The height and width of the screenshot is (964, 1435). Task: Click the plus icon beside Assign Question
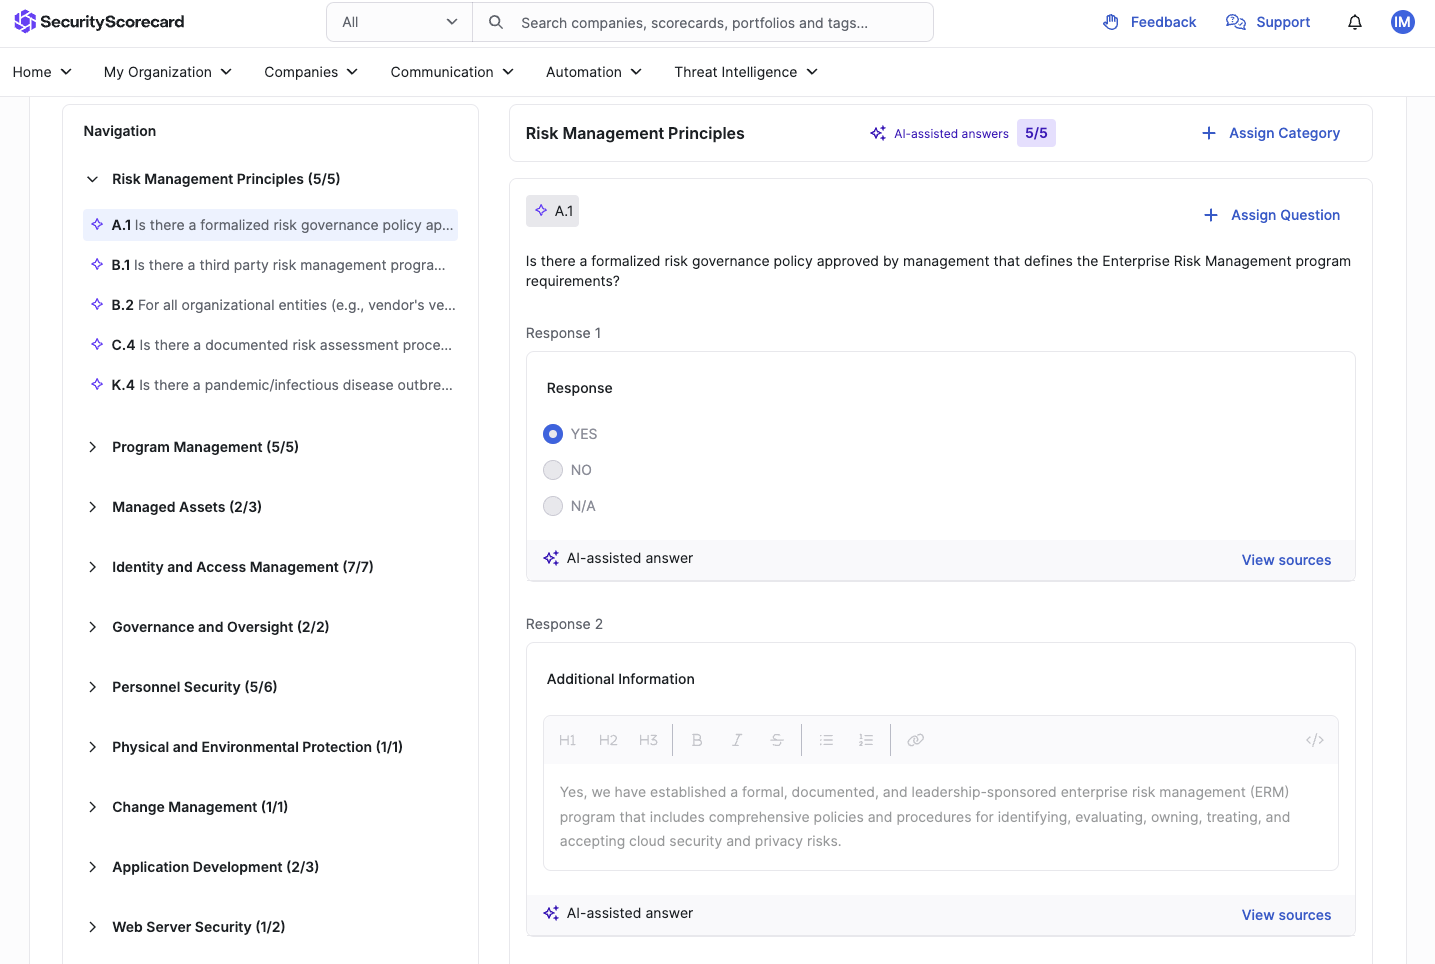1211,215
